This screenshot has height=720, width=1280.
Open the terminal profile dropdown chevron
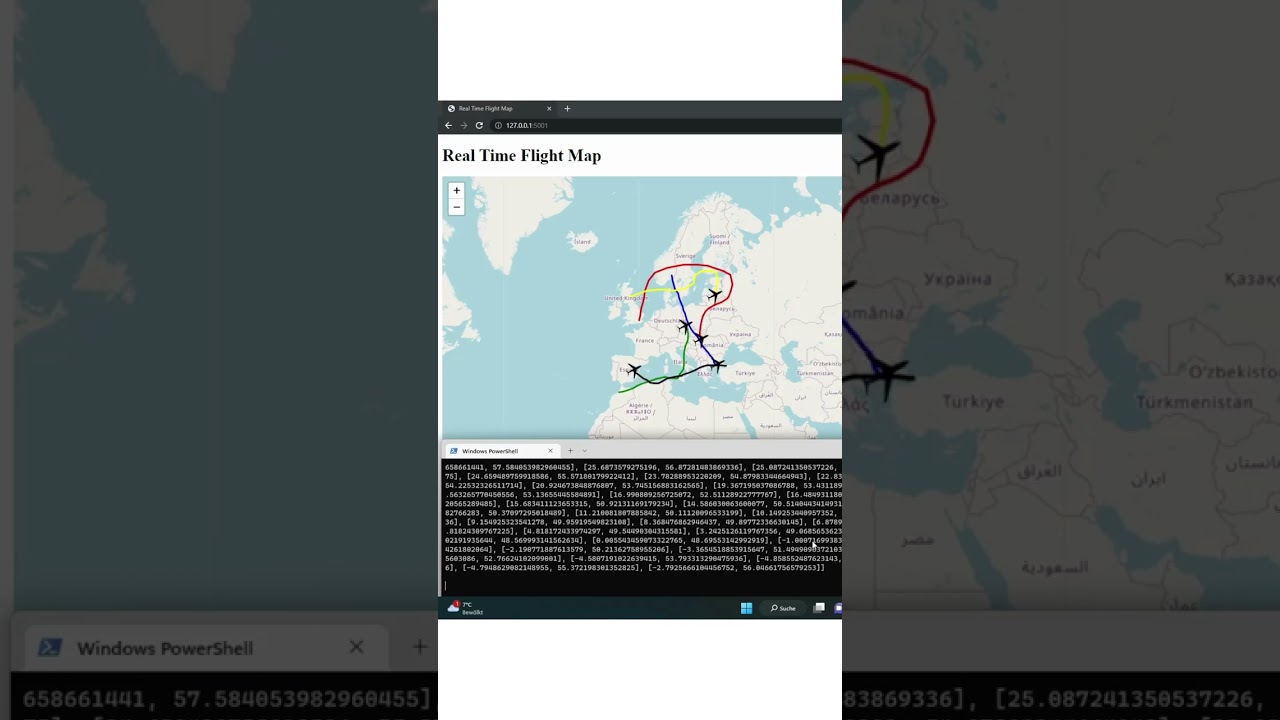(585, 451)
